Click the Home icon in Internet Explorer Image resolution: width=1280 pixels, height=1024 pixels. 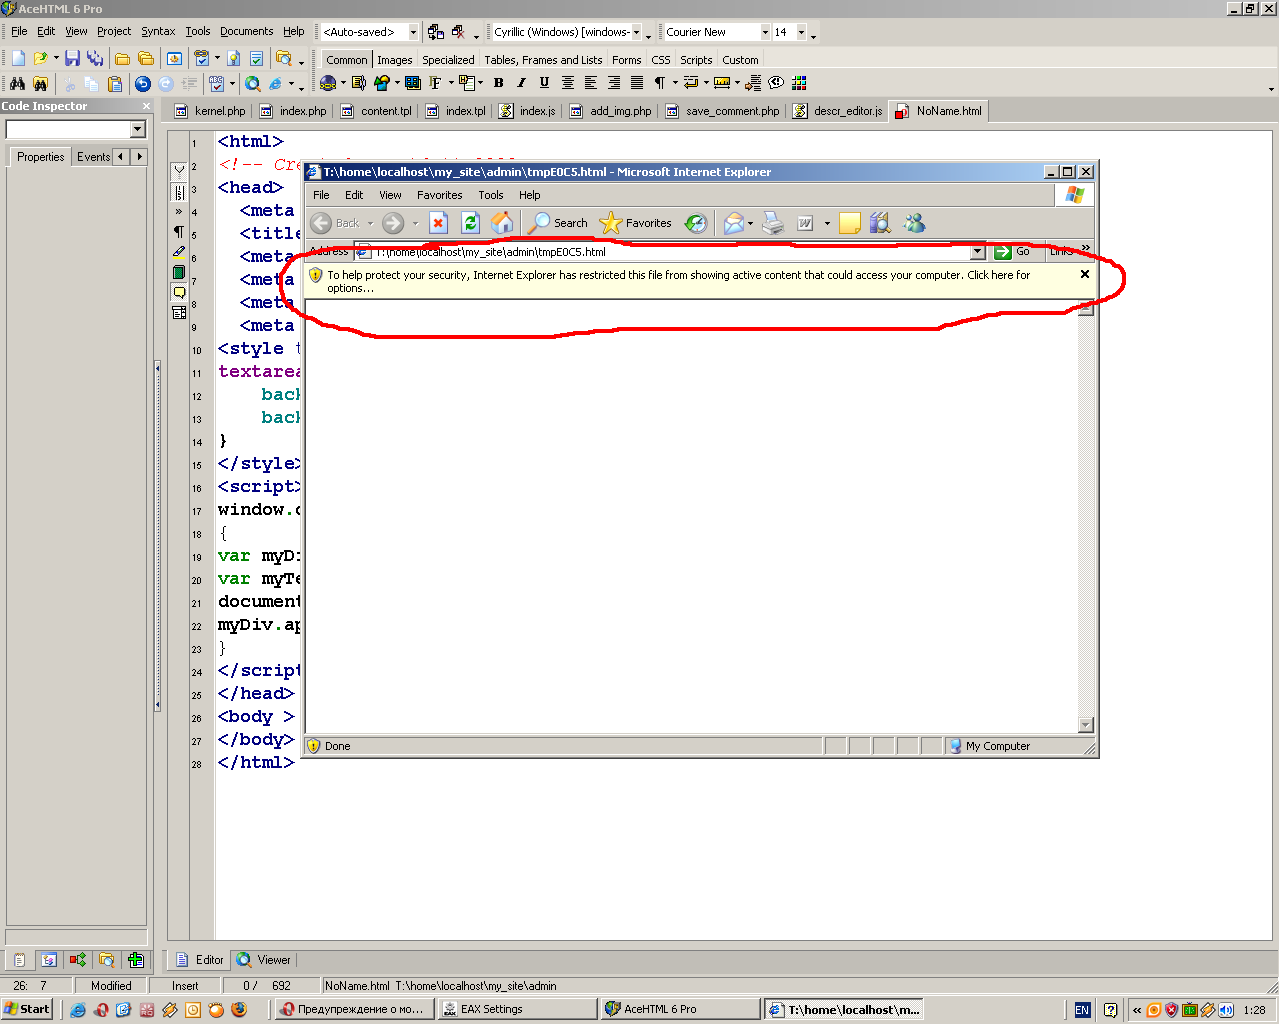coord(502,223)
